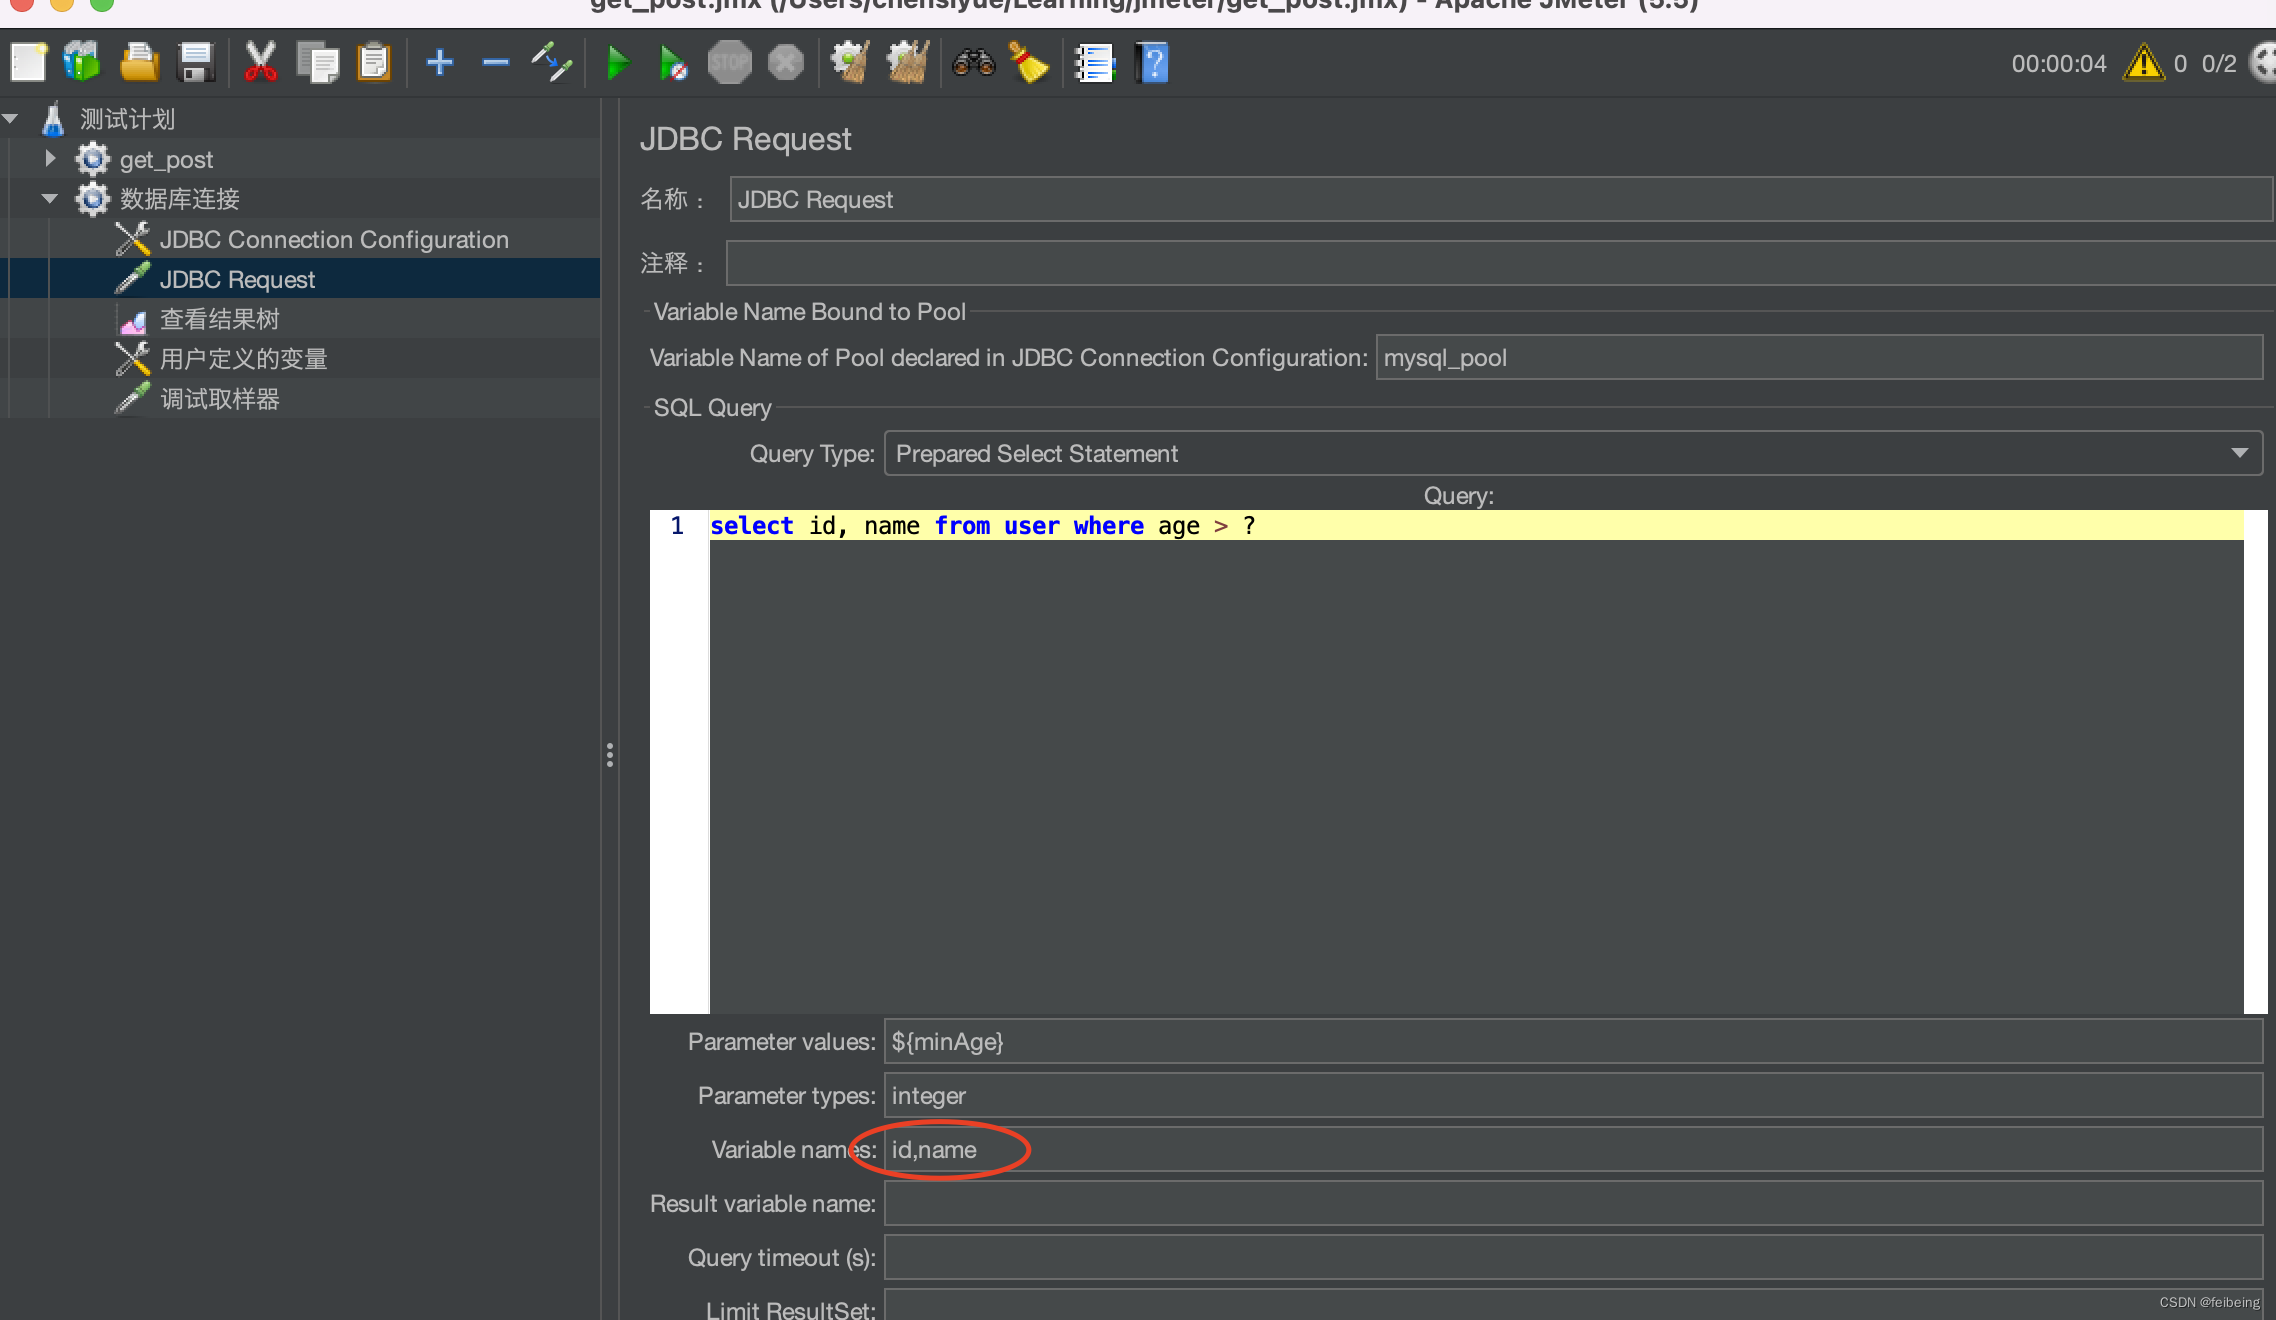
Task: Click the warning triangle log icon
Action: [2143, 63]
